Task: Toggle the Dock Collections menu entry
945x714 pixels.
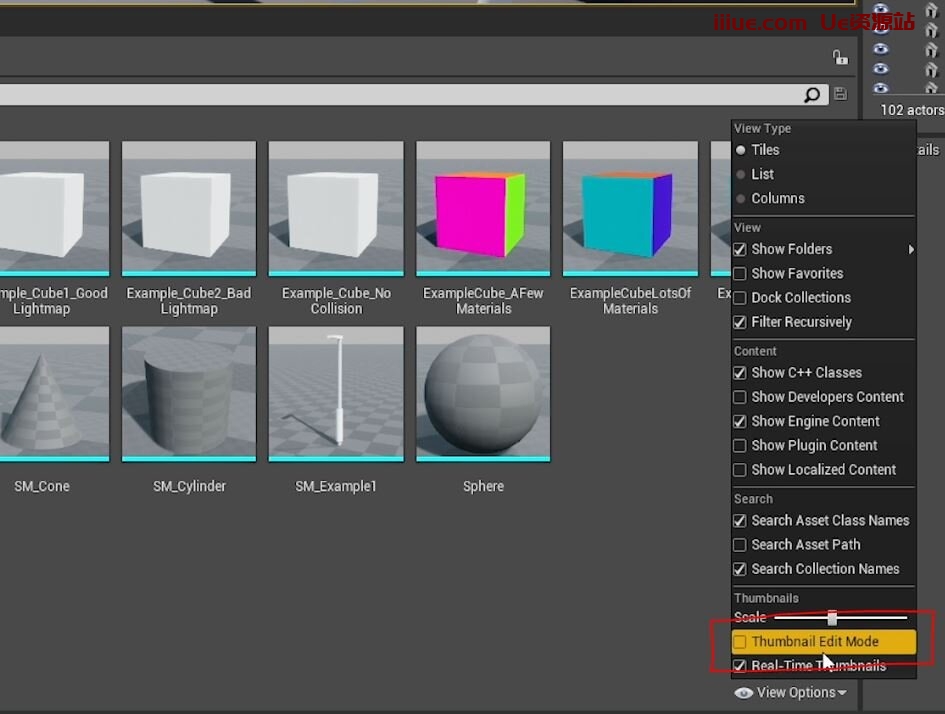Action: tap(800, 298)
